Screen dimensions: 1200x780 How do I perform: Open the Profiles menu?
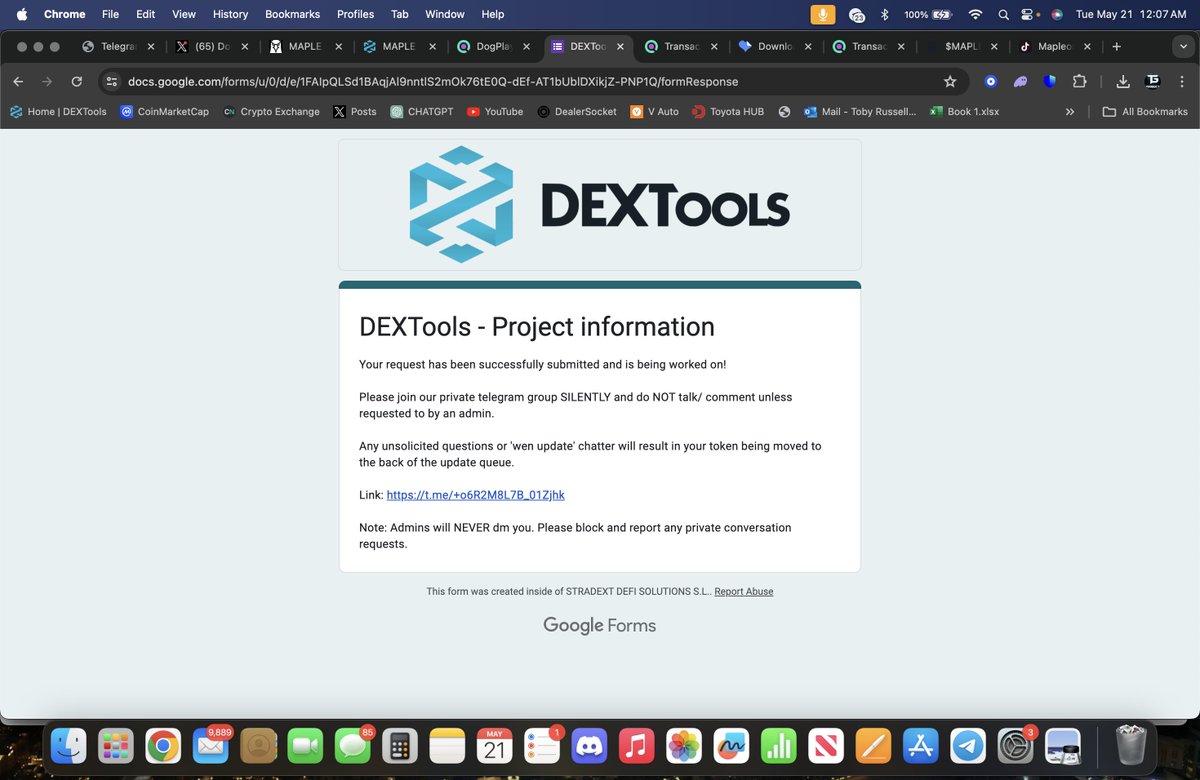click(355, 14)
